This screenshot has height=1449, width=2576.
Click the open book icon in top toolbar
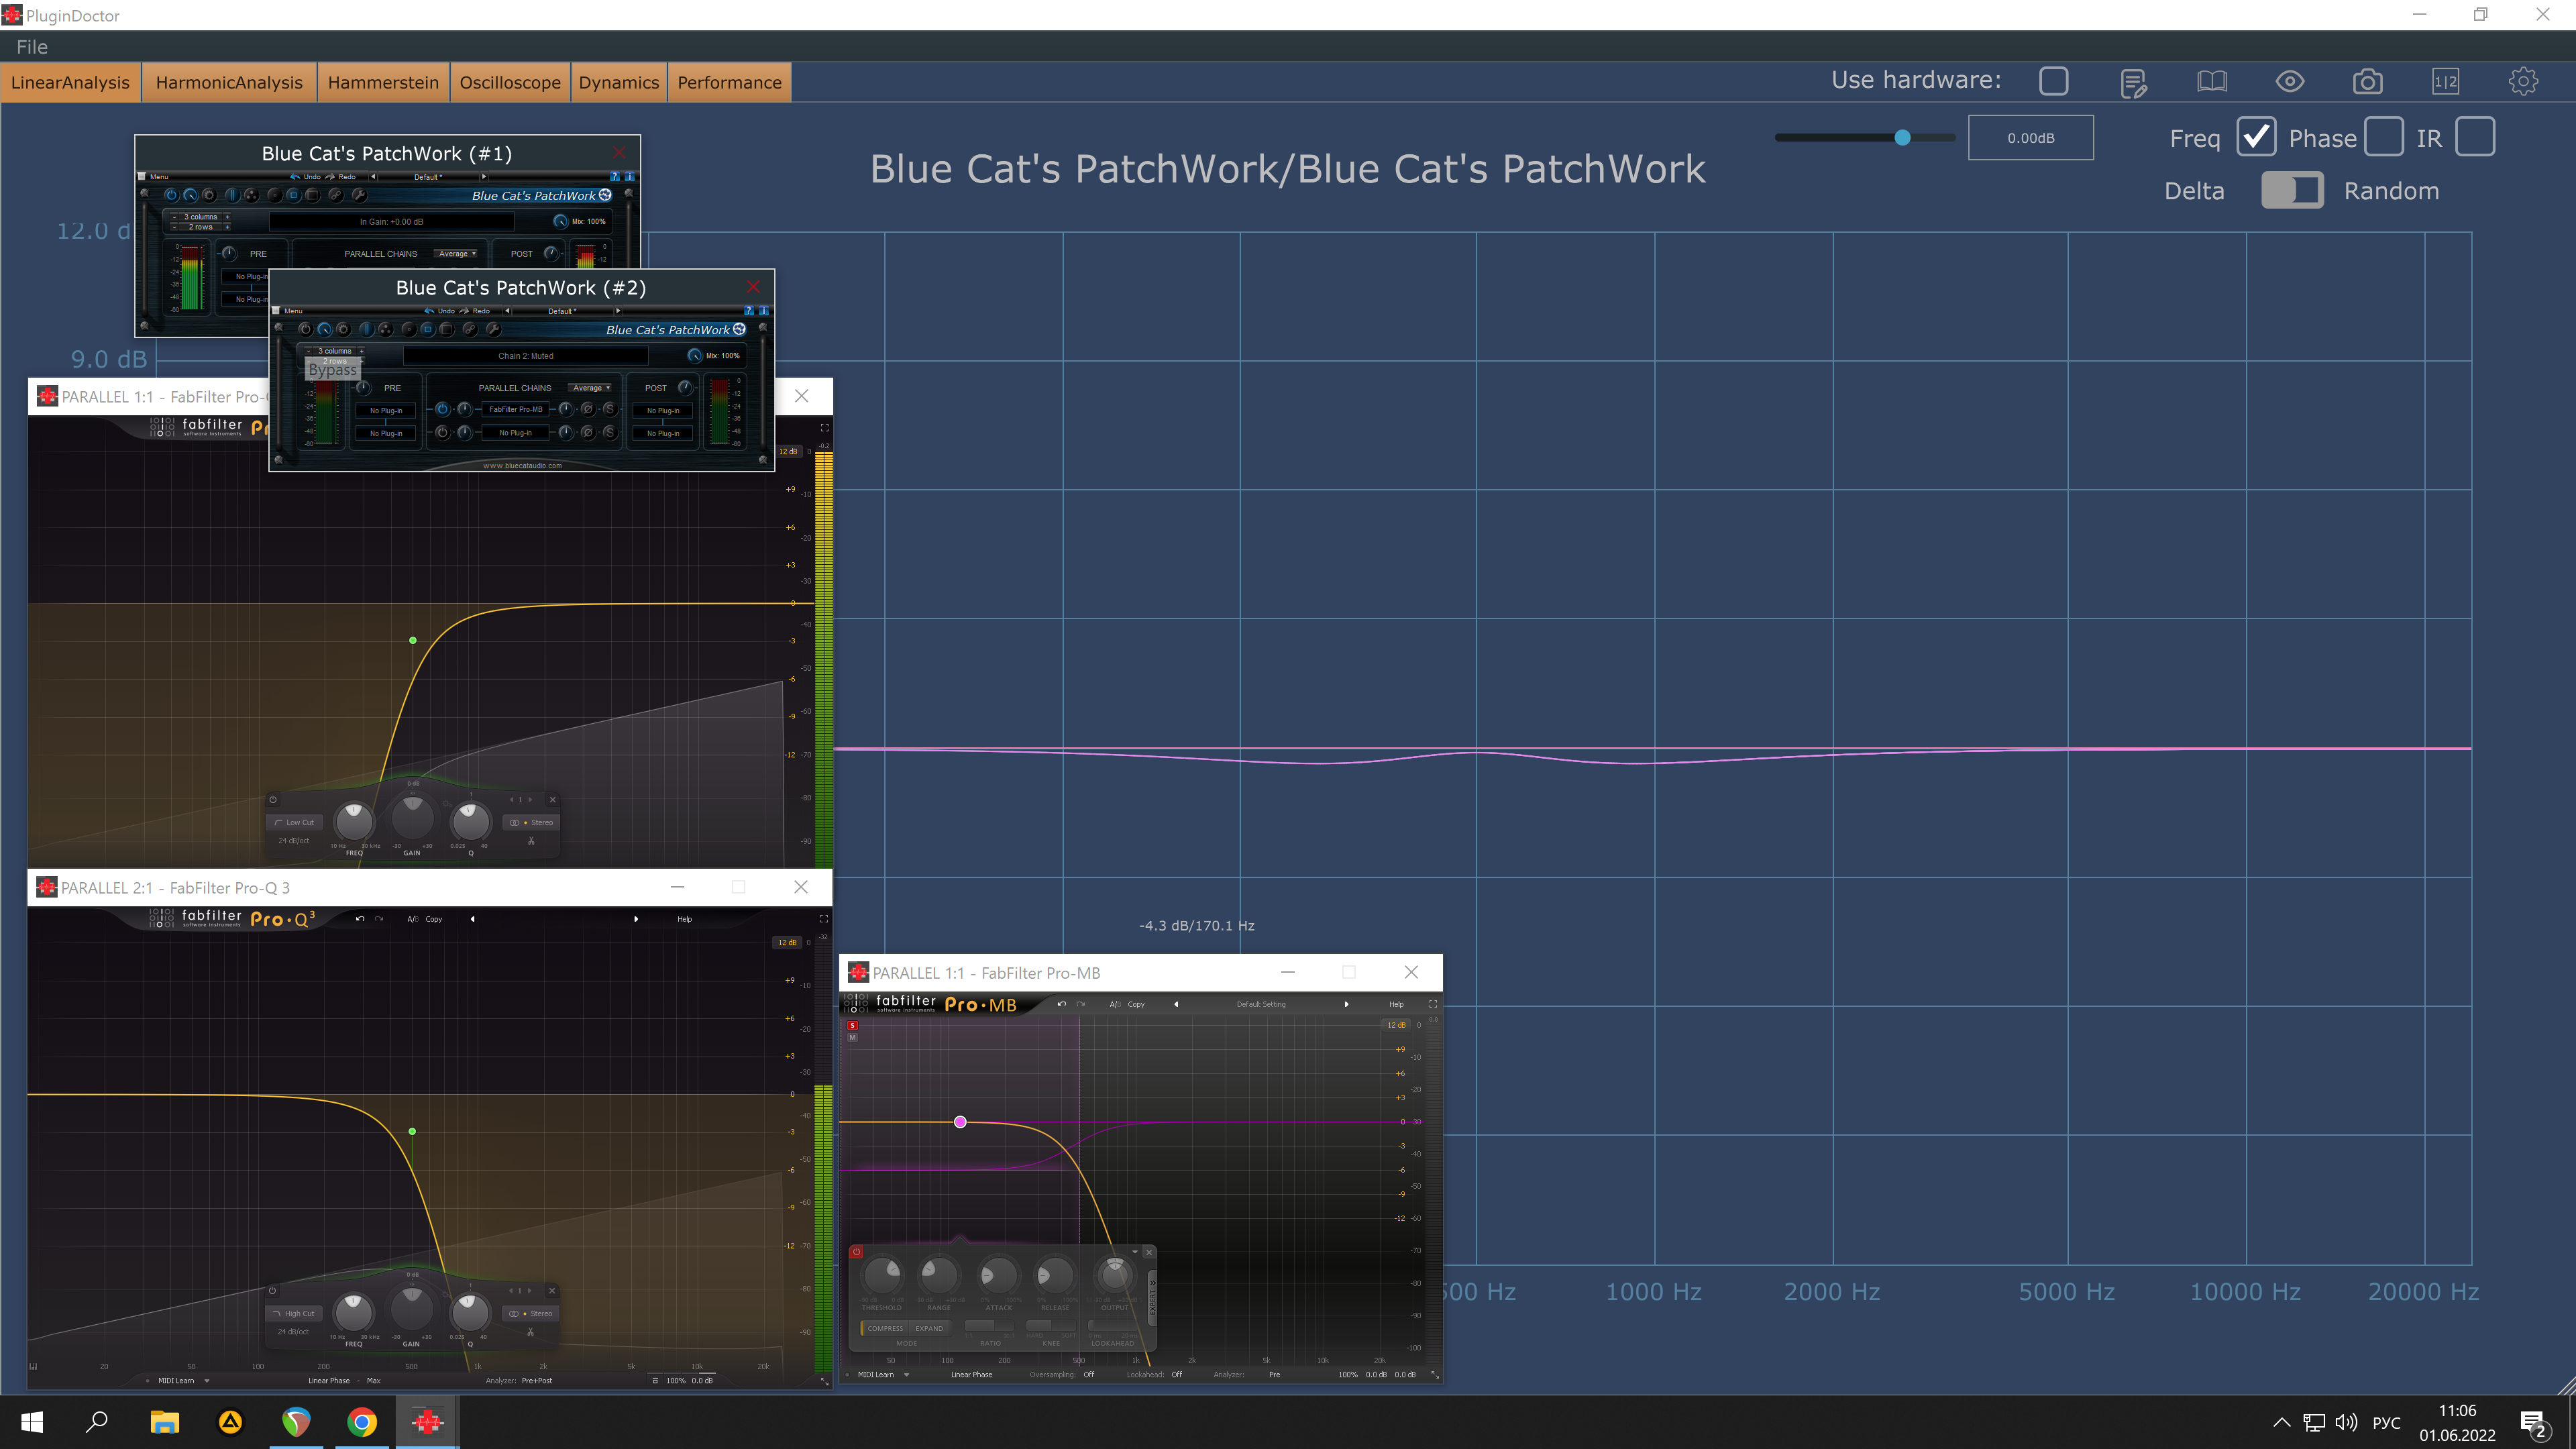[x=2212, y=82]
